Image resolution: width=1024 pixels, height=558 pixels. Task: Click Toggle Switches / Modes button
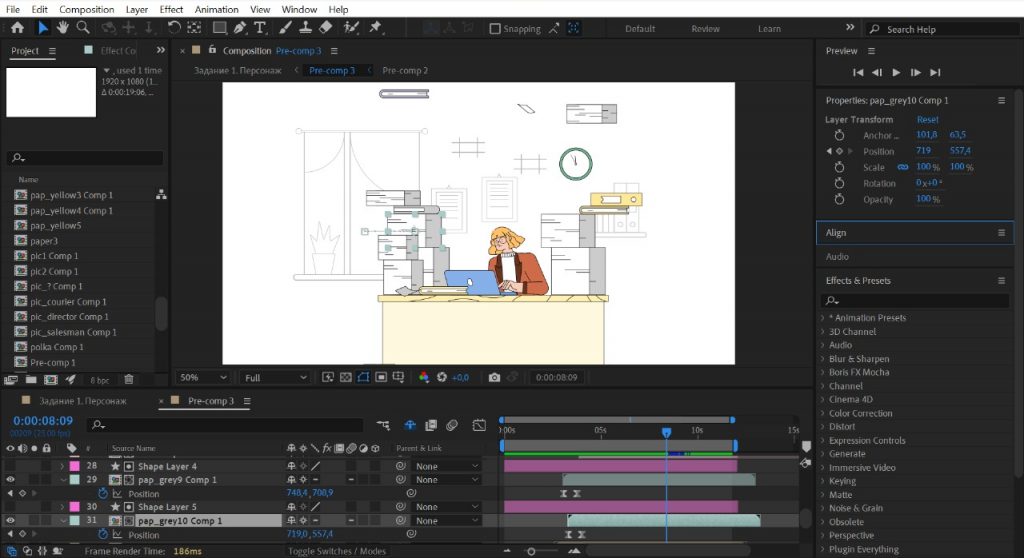coord(337,551)
